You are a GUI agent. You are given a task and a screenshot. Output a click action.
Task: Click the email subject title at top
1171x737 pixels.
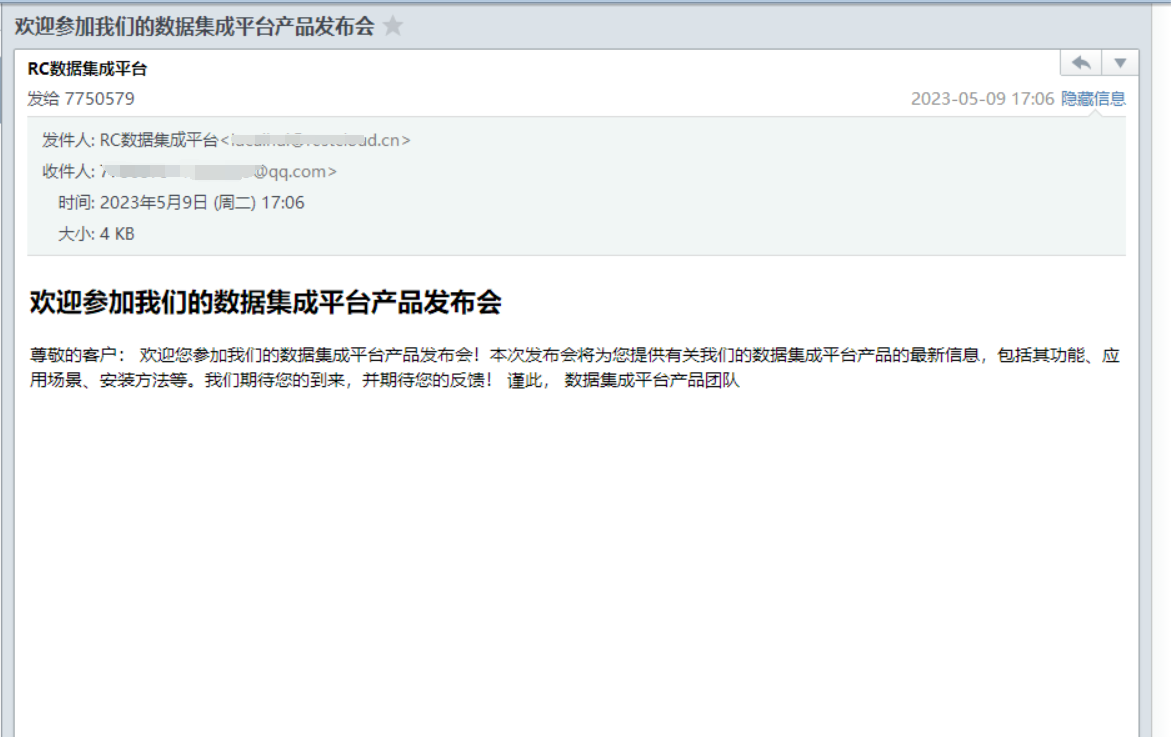coord(194,27)
